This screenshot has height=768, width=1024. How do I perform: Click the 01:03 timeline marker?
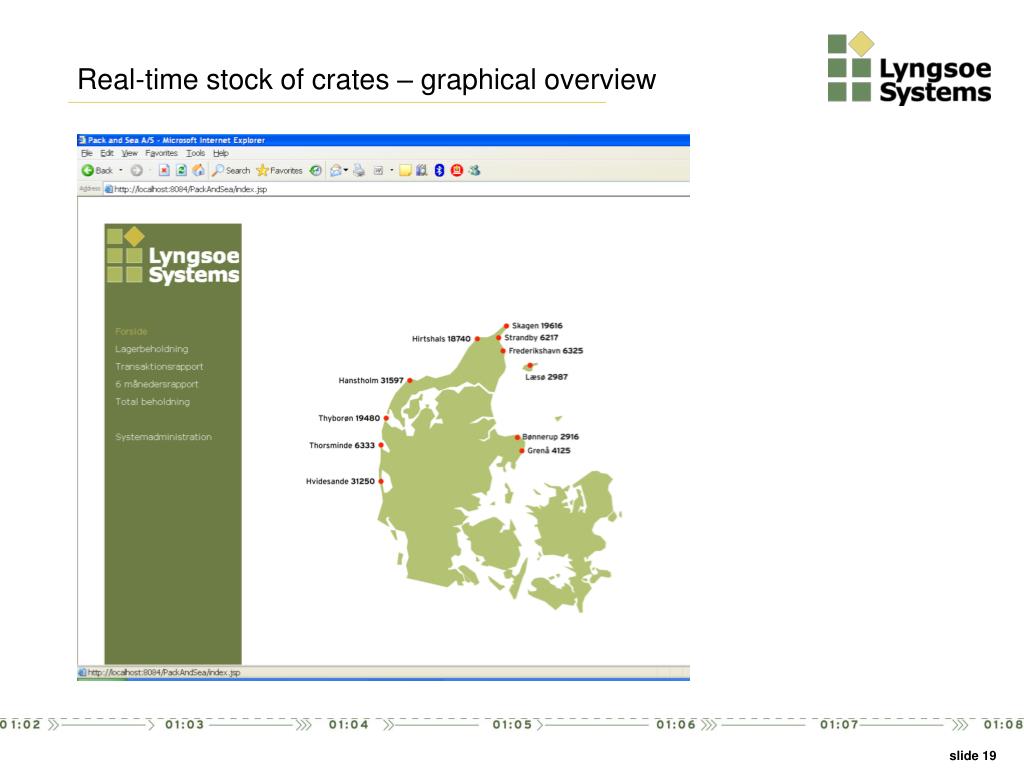(185, 725)
